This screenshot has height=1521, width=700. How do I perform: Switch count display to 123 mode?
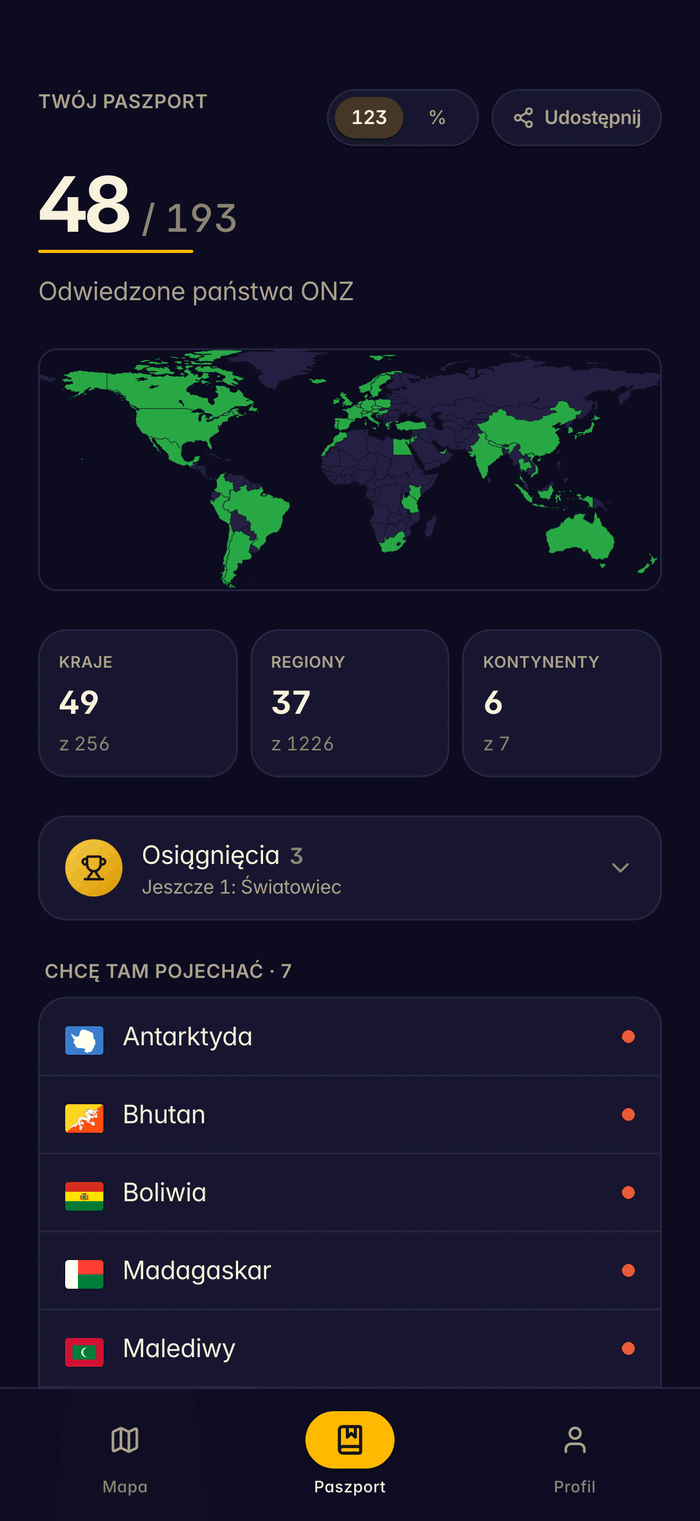click(x=369, y=118)
